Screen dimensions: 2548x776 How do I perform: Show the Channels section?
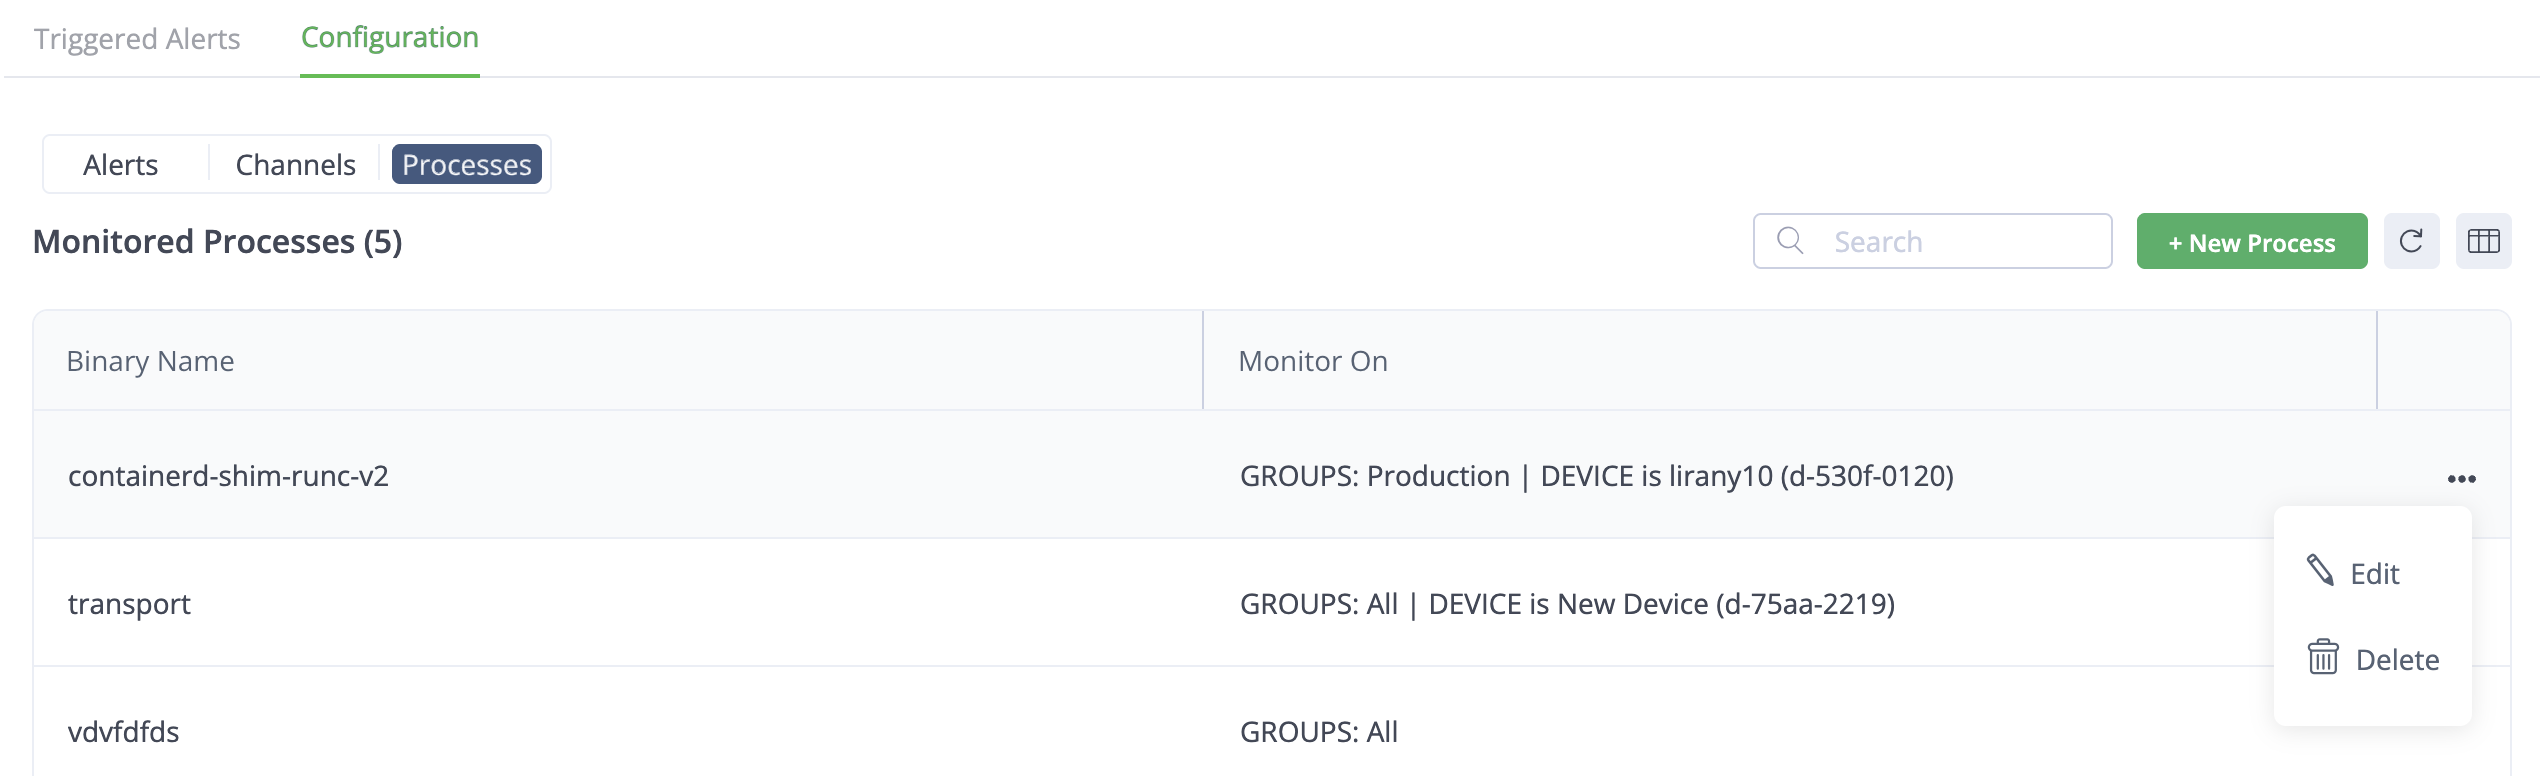tap(295, 165)
